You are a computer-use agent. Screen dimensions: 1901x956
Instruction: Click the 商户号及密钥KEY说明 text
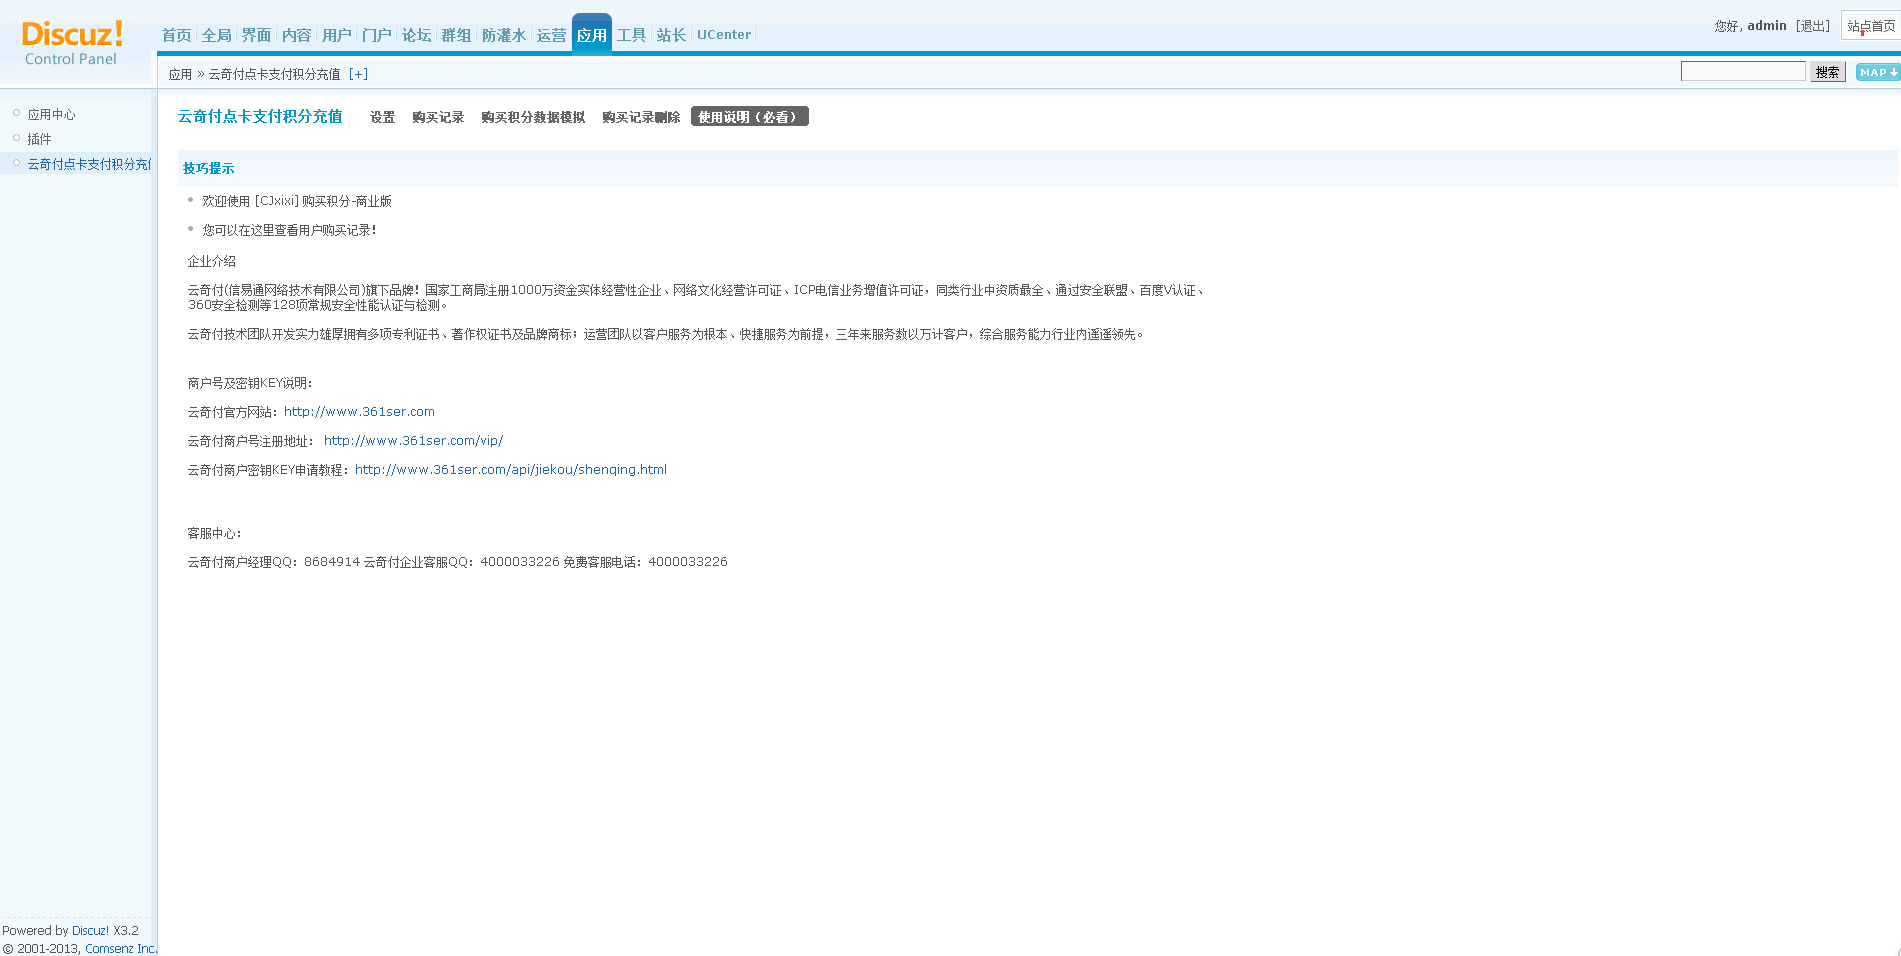click(250, 383)
